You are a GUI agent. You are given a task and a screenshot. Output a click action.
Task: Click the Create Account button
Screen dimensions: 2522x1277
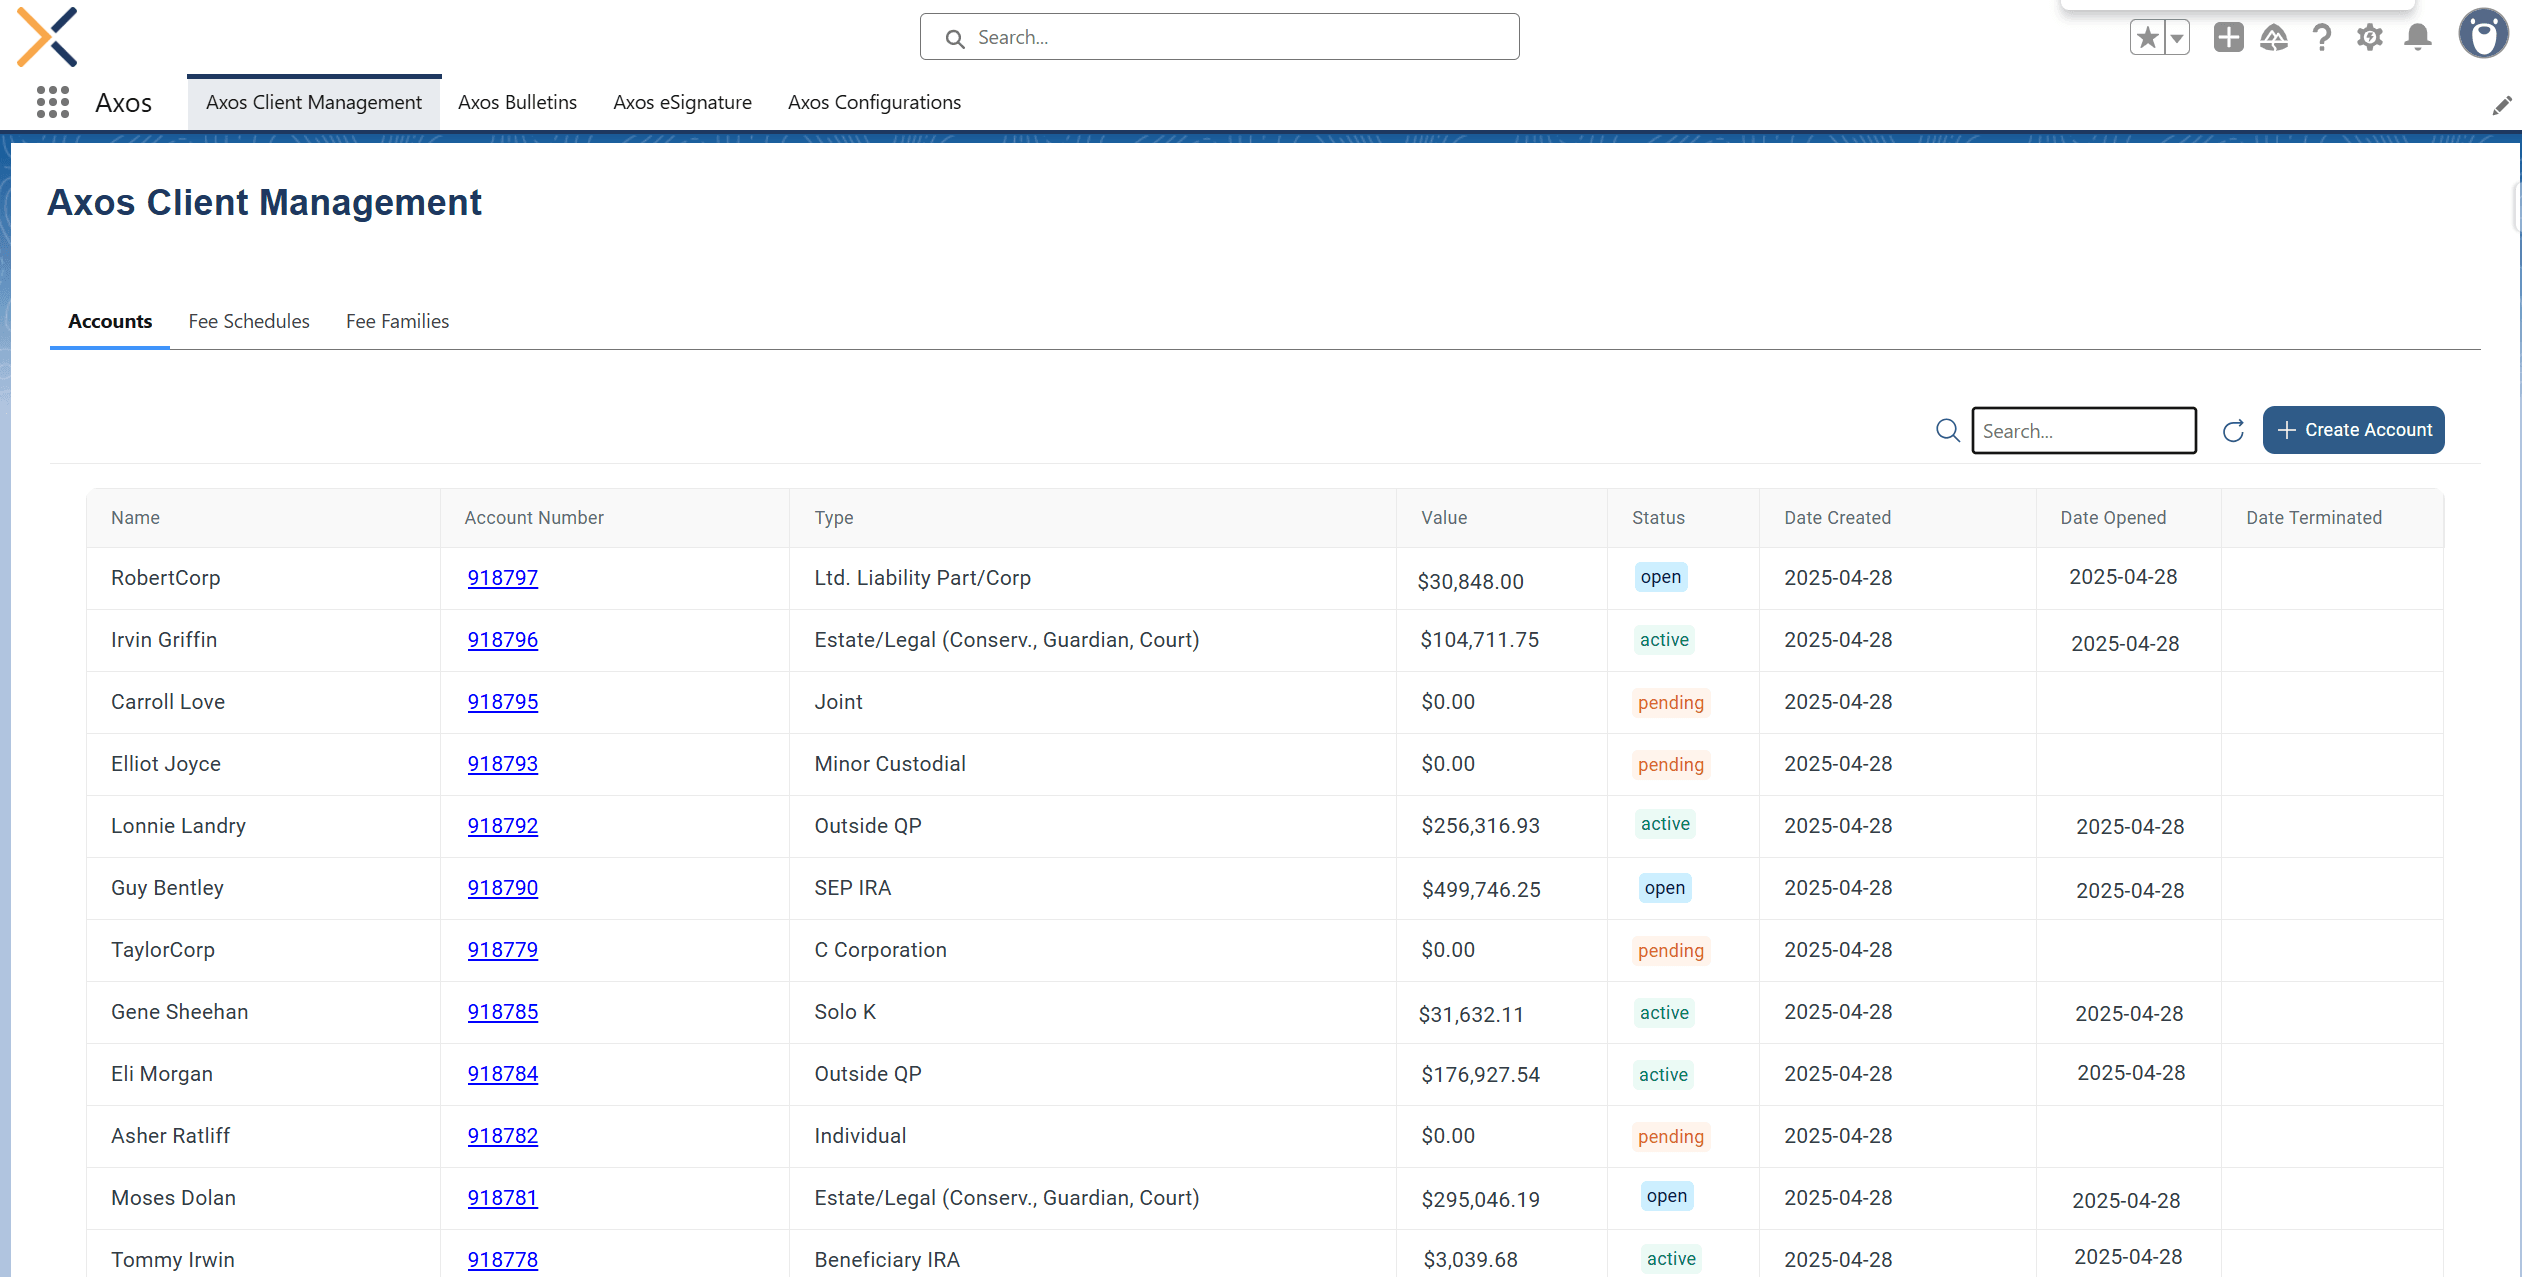click(x=2354, y=430)
